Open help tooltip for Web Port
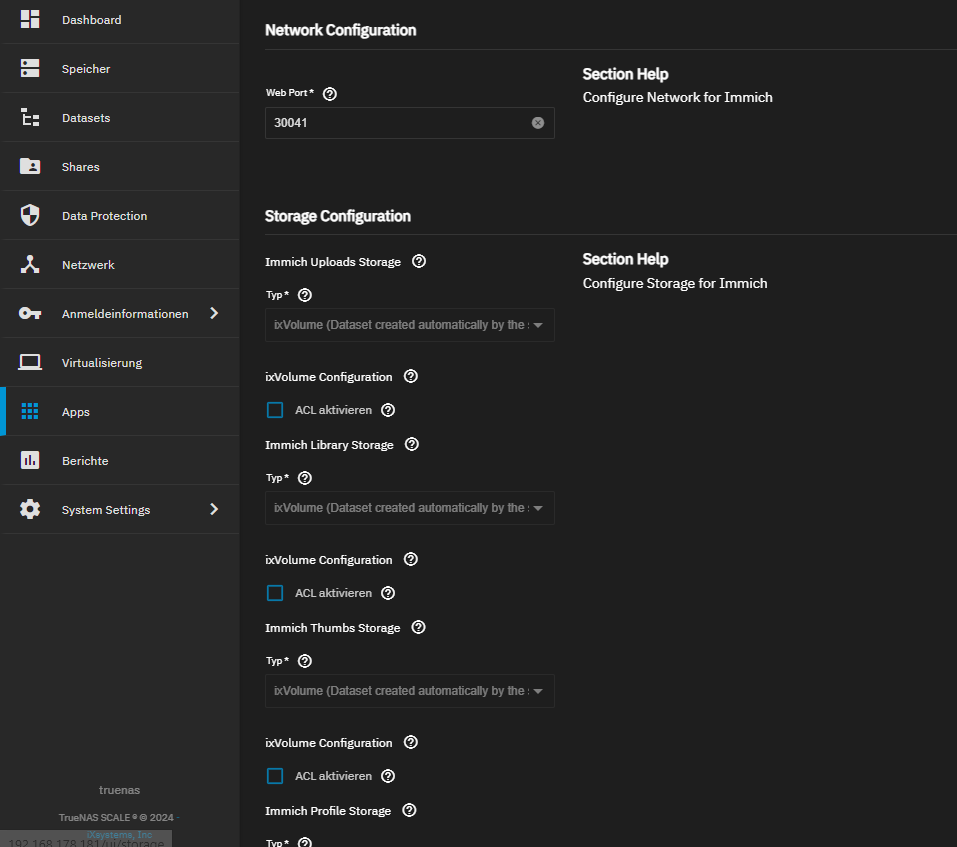Viewport: 957px width, 847px height. (x=330, y=94)
